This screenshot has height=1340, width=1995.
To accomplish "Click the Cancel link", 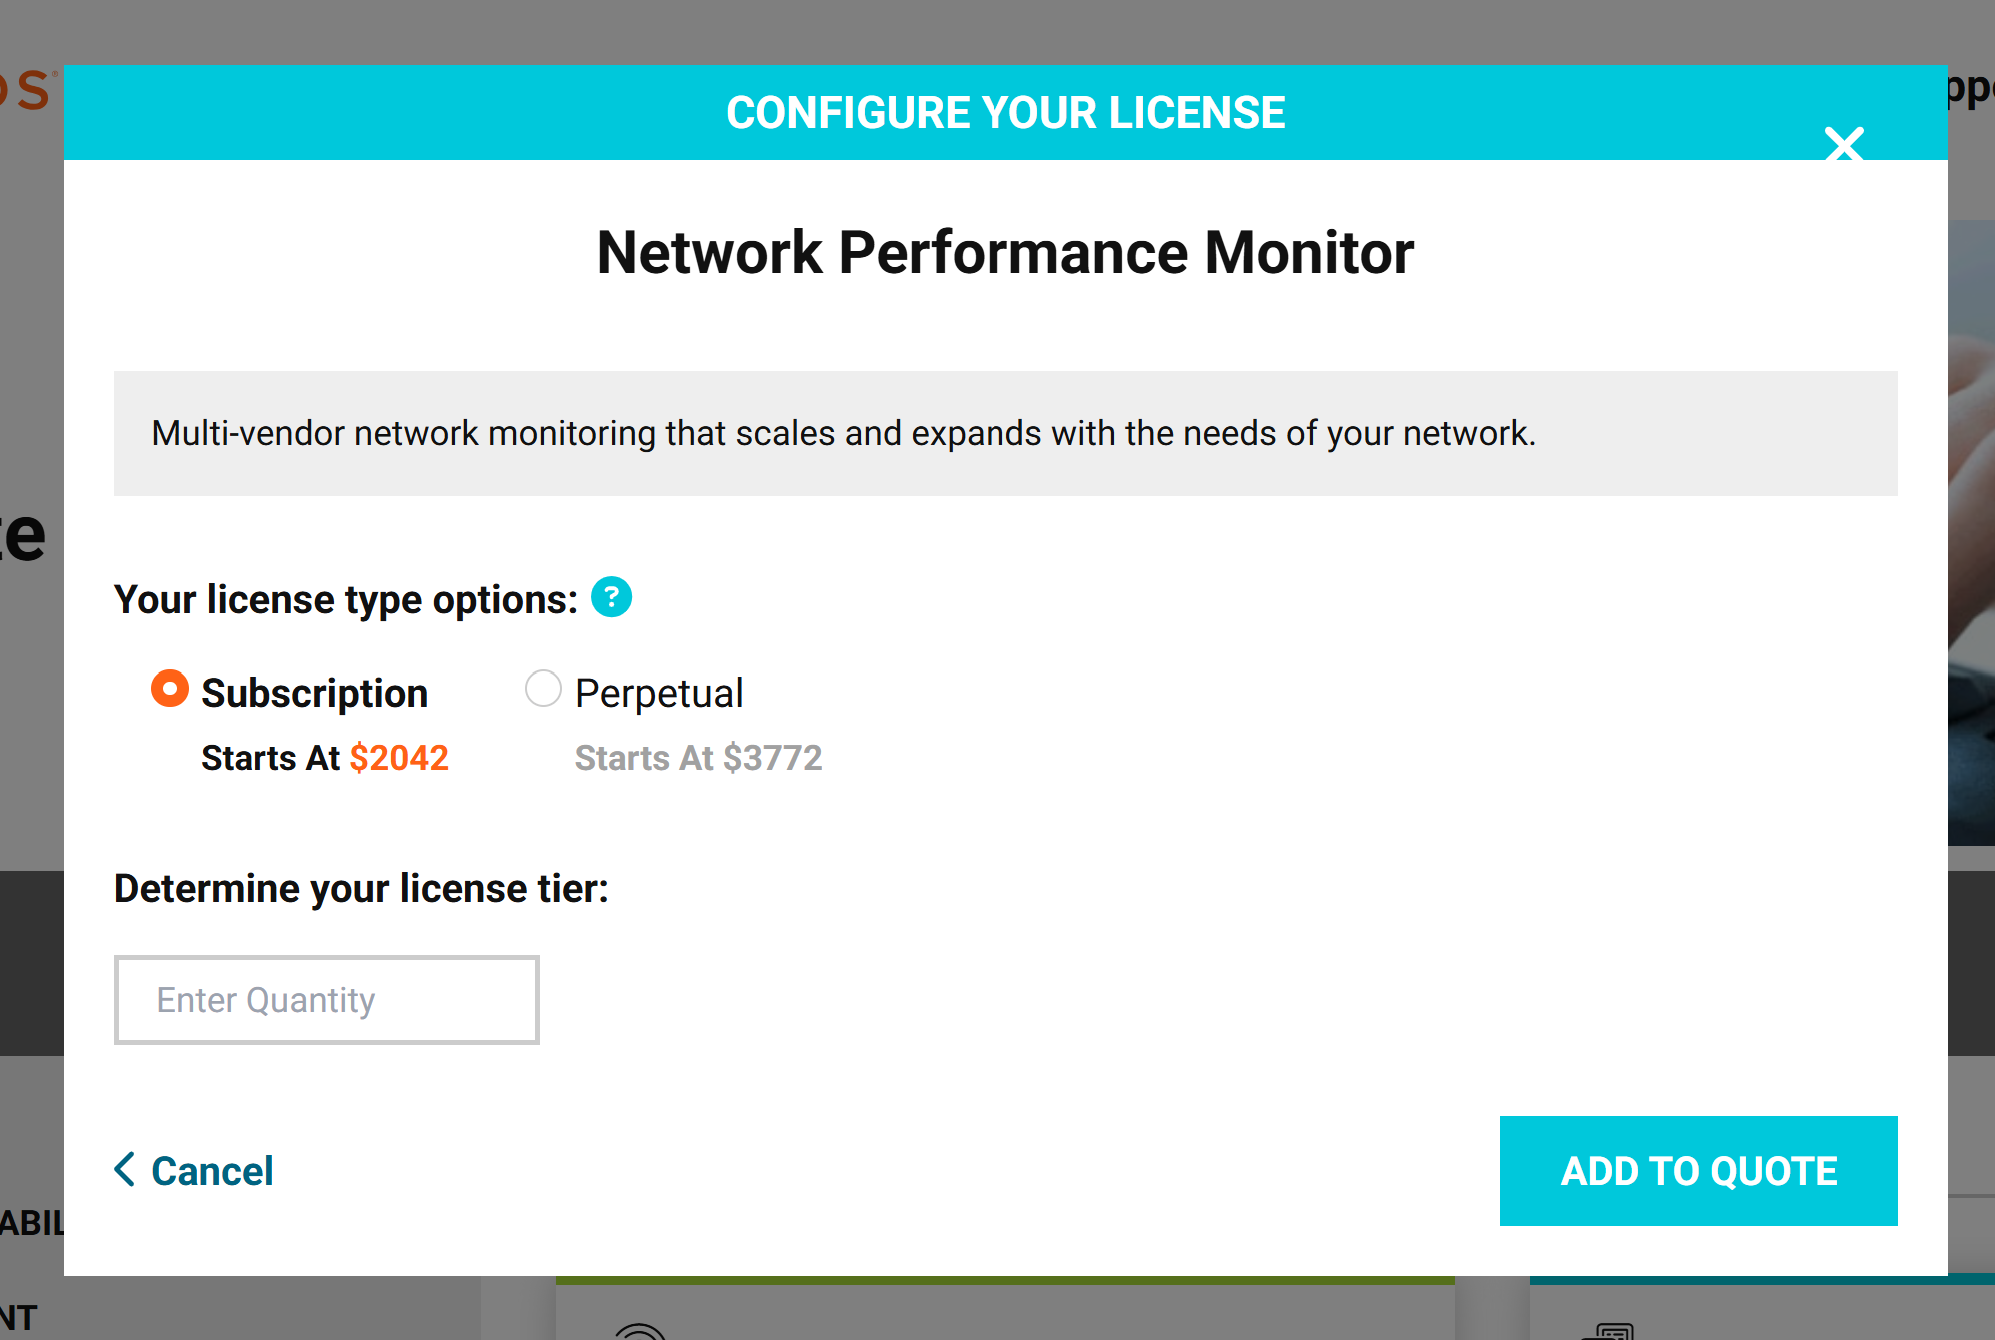I will pyautogui.click(x=212, y=1171).
